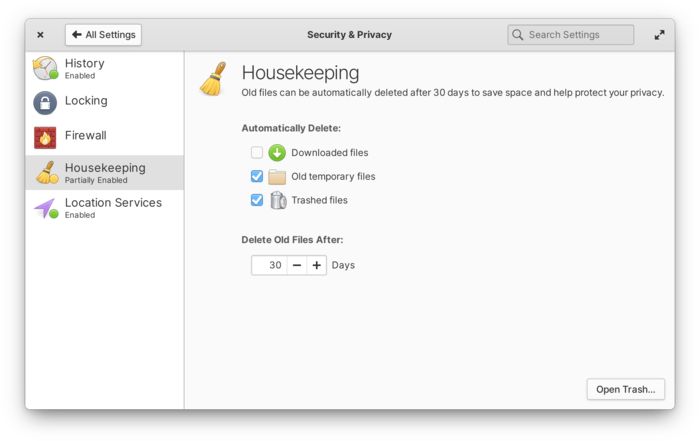700x441 pixels.
Task: Click the days value field showing 30
Action: coord(270,265)
